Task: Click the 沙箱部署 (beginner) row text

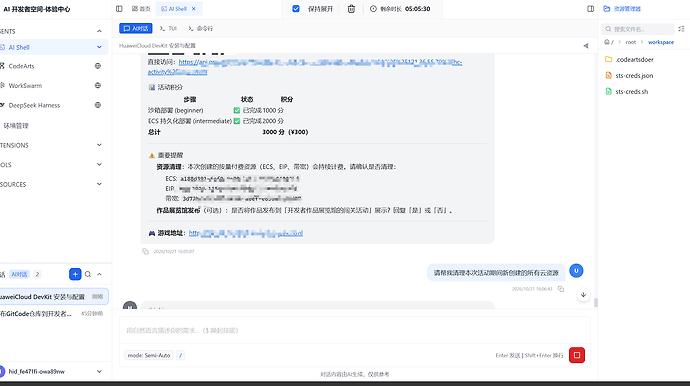Action: click(x=176, y=110)
